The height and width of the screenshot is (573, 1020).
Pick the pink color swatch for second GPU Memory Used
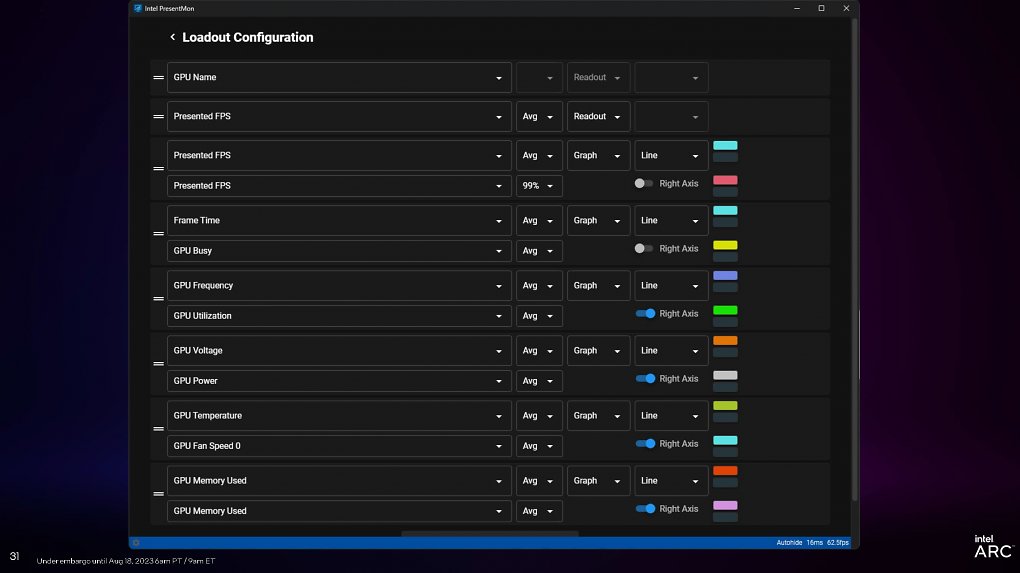tap(725, 505)
